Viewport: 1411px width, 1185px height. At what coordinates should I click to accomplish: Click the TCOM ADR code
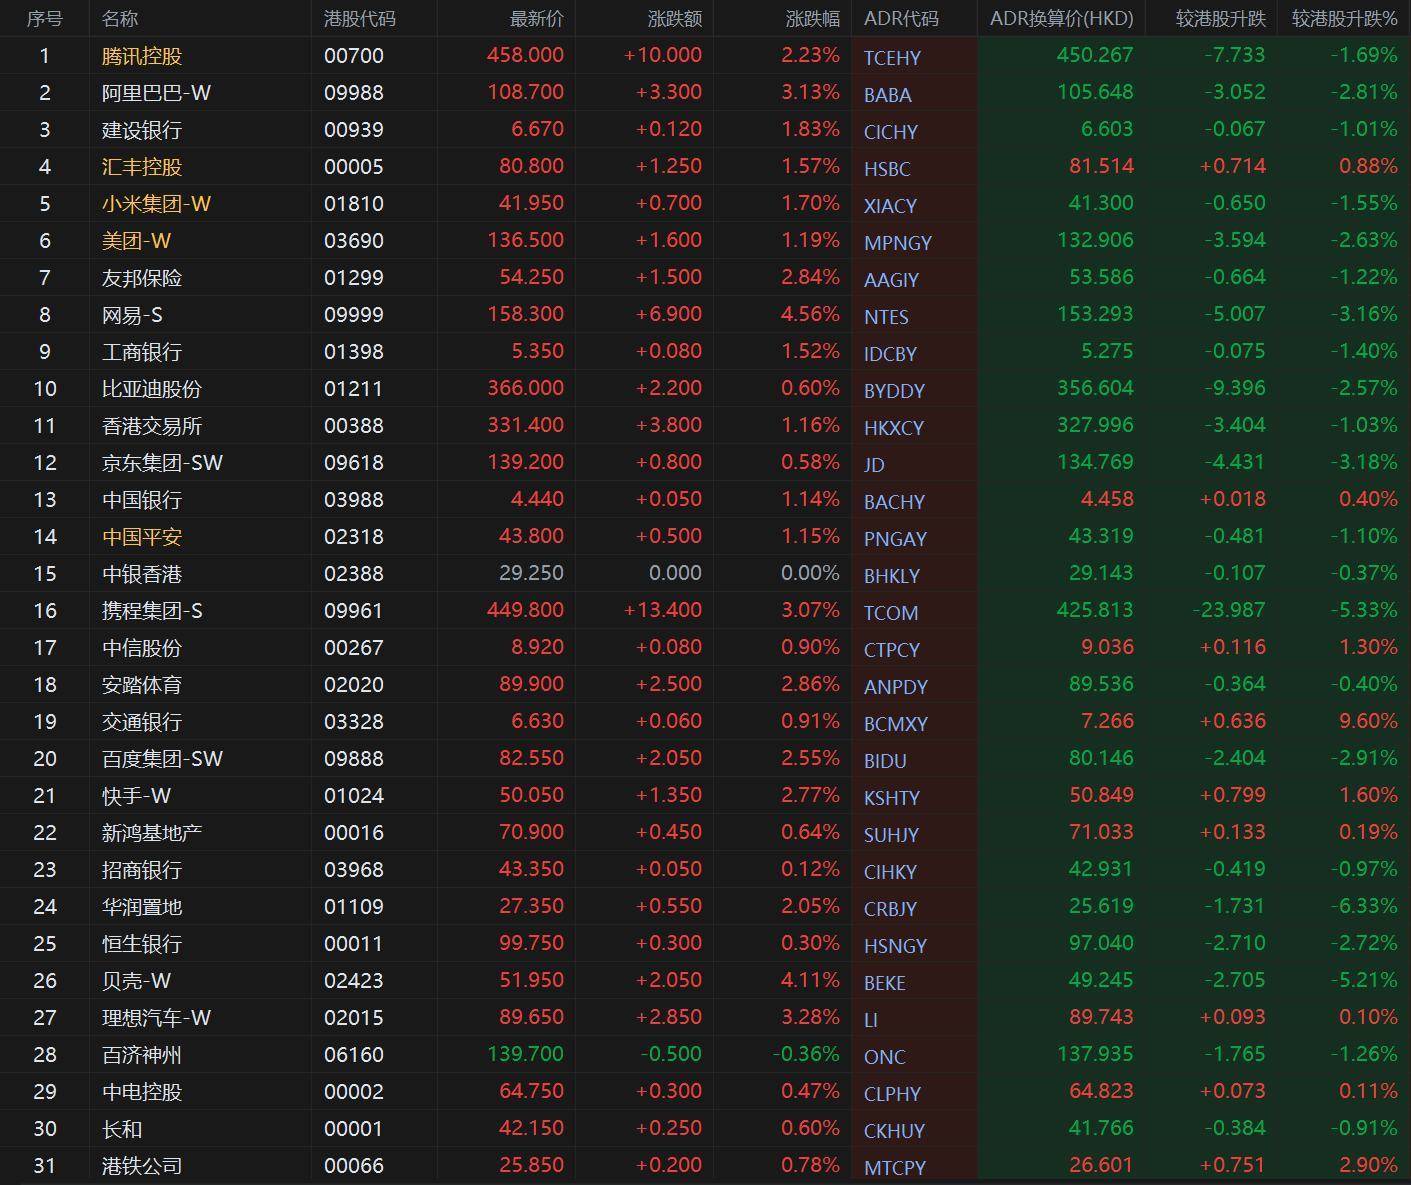coord(890,613)
